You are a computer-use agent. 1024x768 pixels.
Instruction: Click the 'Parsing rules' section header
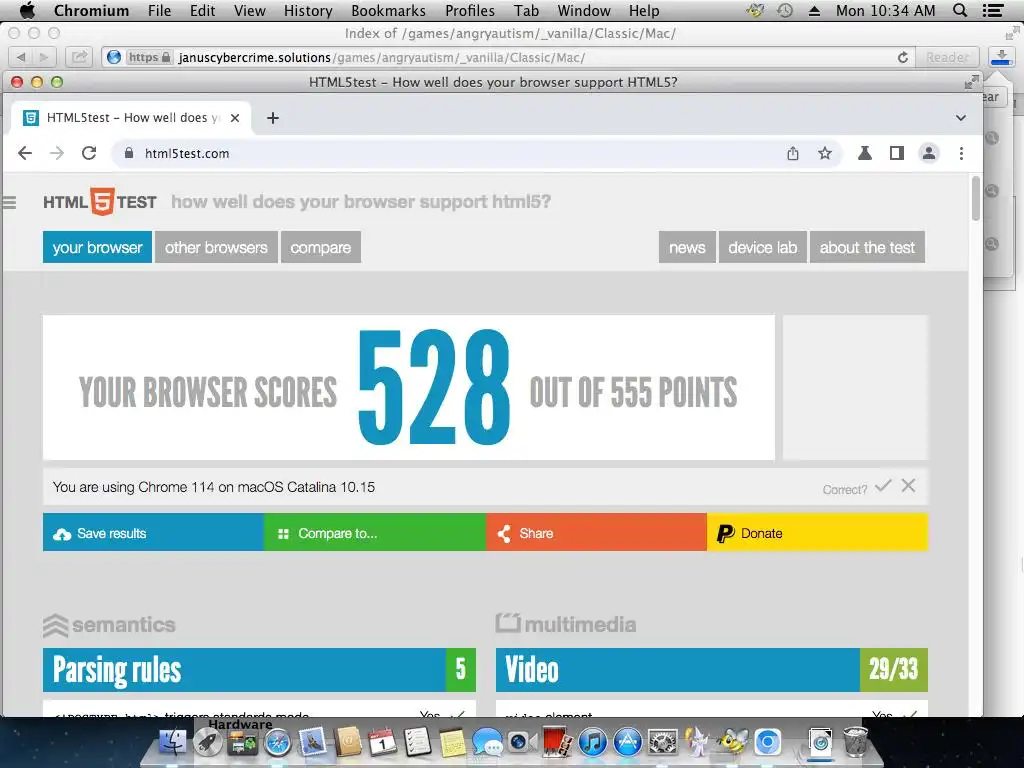click(259, 670)
